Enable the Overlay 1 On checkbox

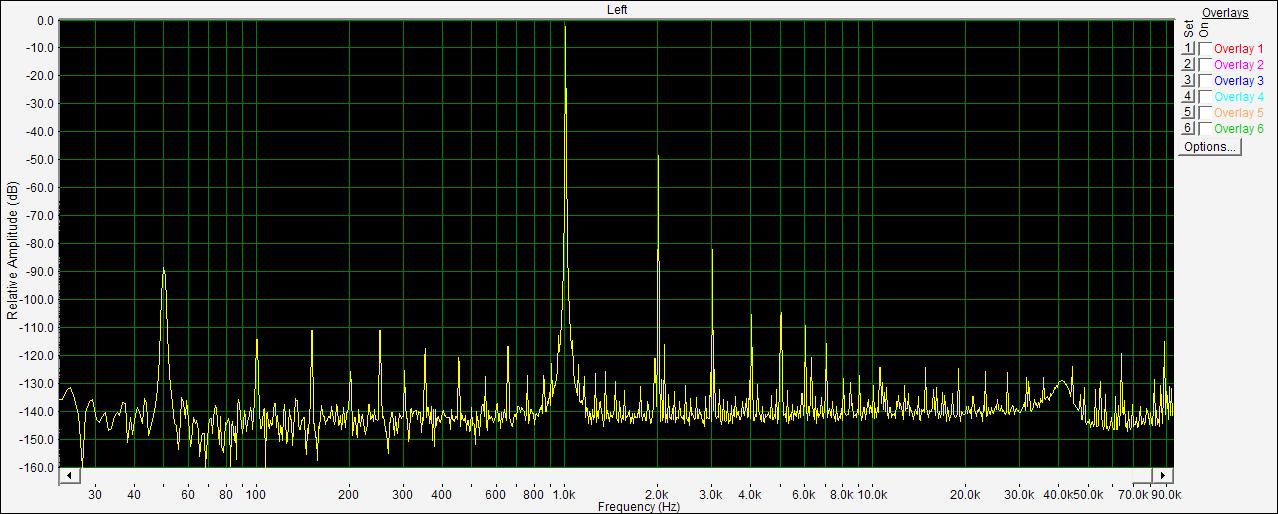[1205, 49]
